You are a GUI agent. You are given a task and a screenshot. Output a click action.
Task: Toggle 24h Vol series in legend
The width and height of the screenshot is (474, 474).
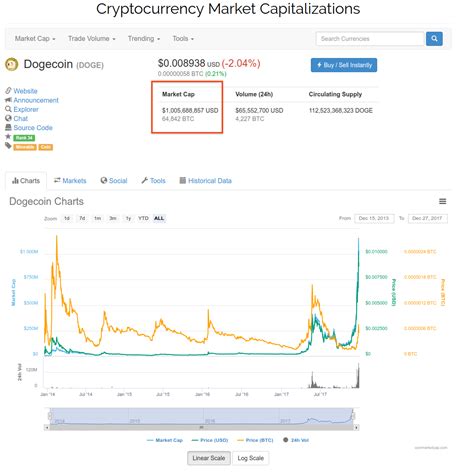pos(296,440)
